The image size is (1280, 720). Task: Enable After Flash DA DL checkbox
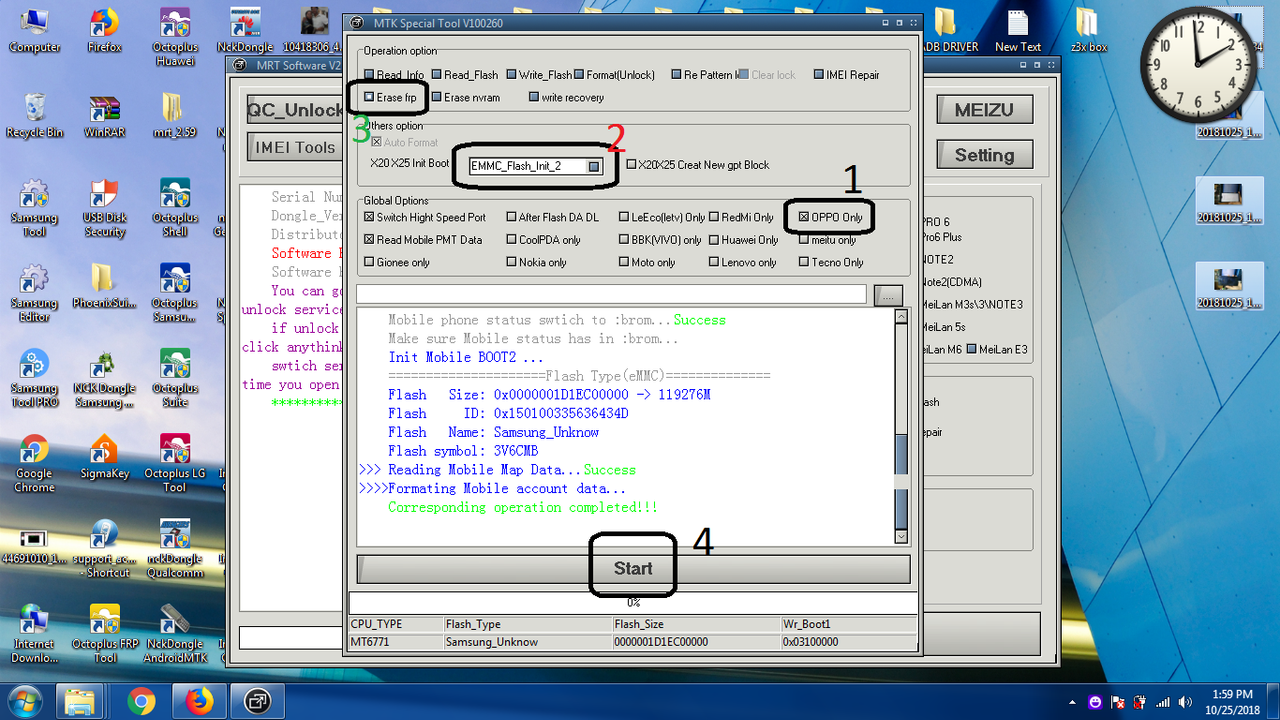pyautogui.click(x=511, y=217)
